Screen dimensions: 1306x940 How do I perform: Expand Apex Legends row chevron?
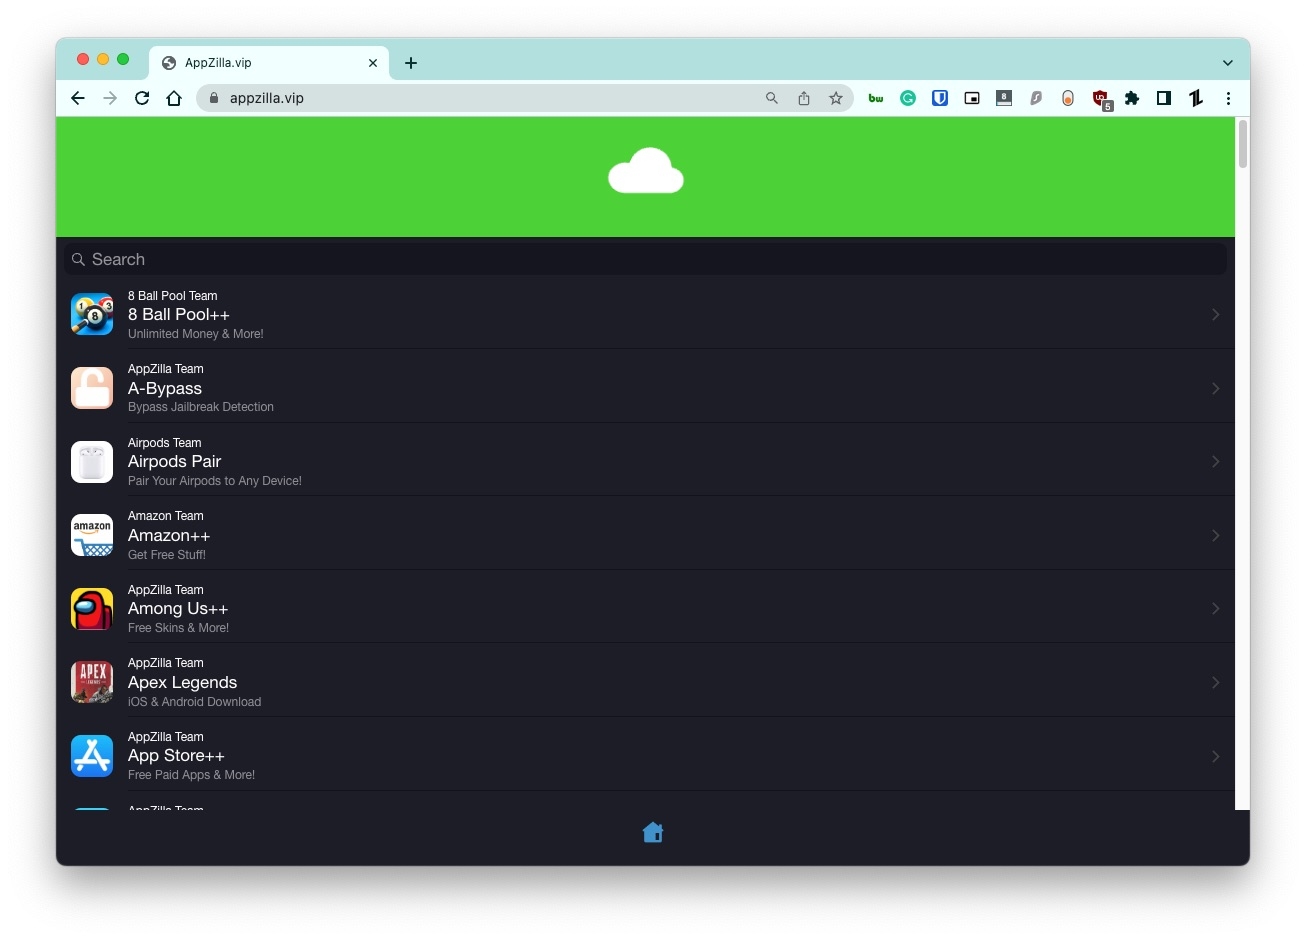1215,682
